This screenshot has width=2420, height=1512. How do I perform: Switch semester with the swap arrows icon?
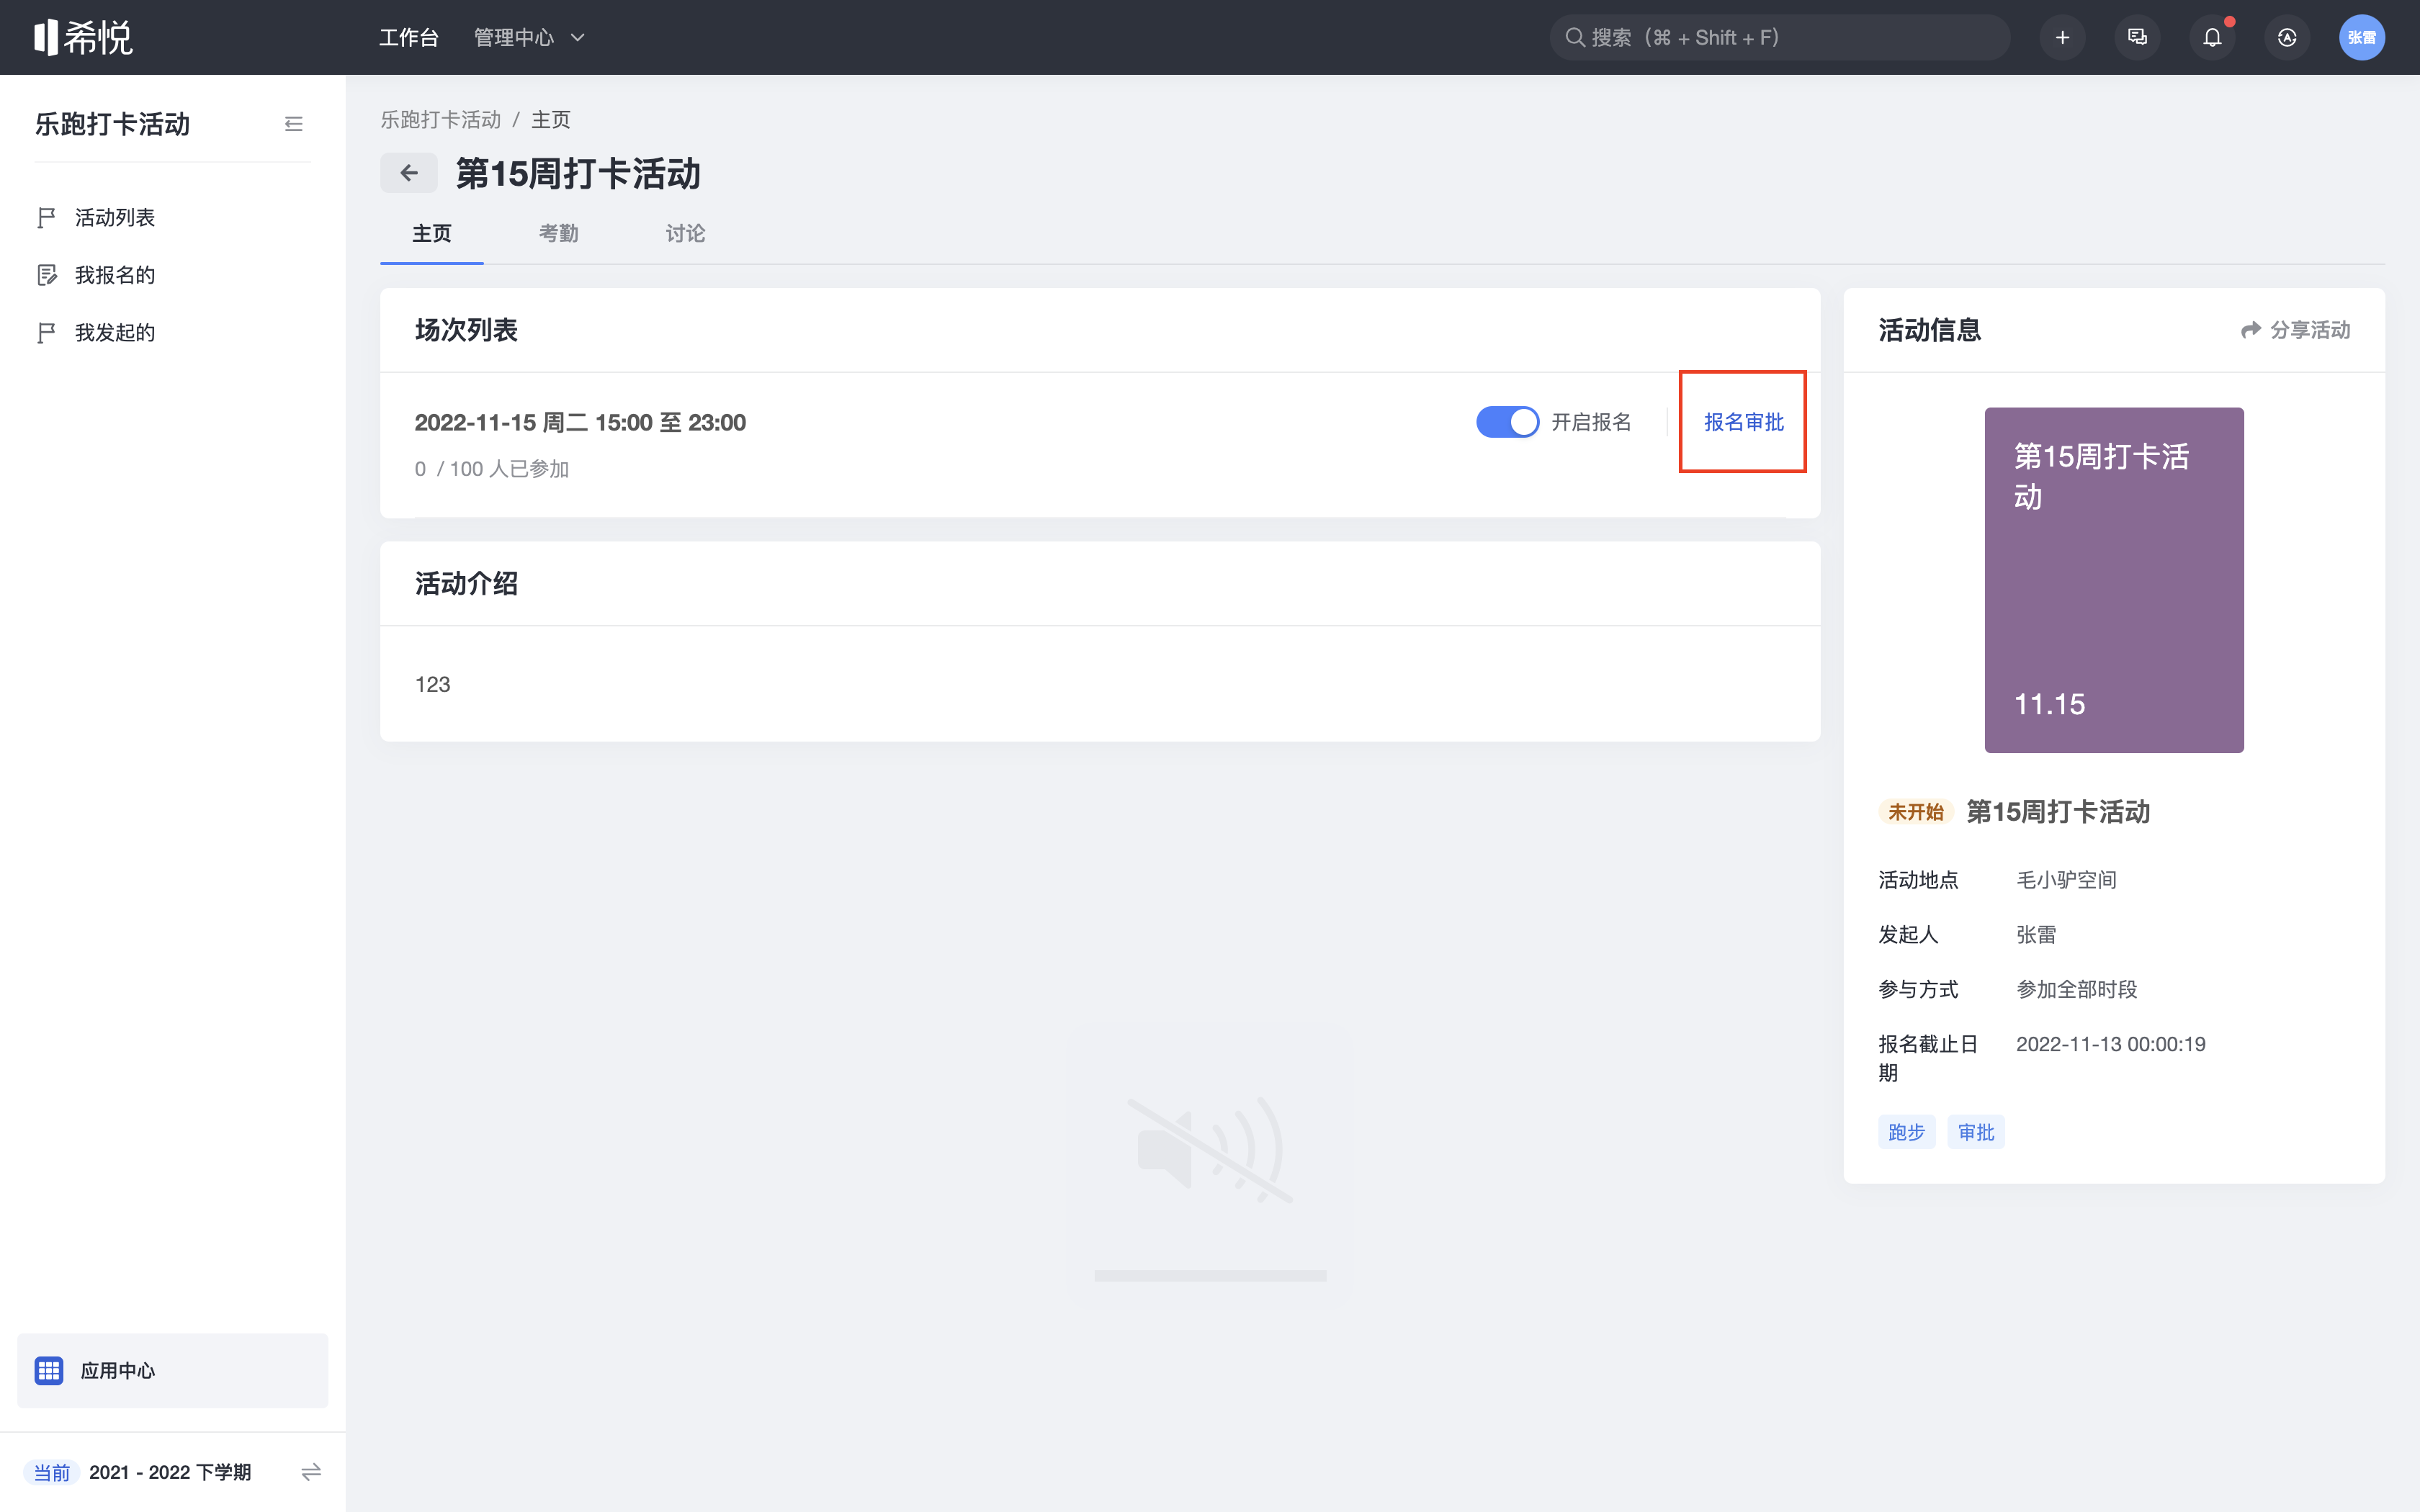311,1472
